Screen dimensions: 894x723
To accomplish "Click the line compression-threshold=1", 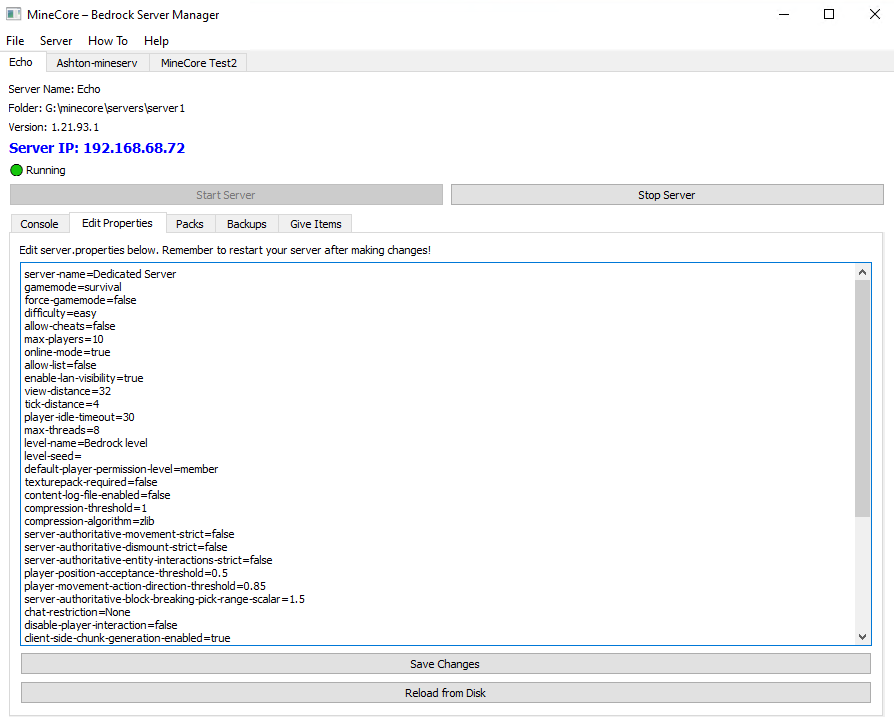I will coord(86,508).
